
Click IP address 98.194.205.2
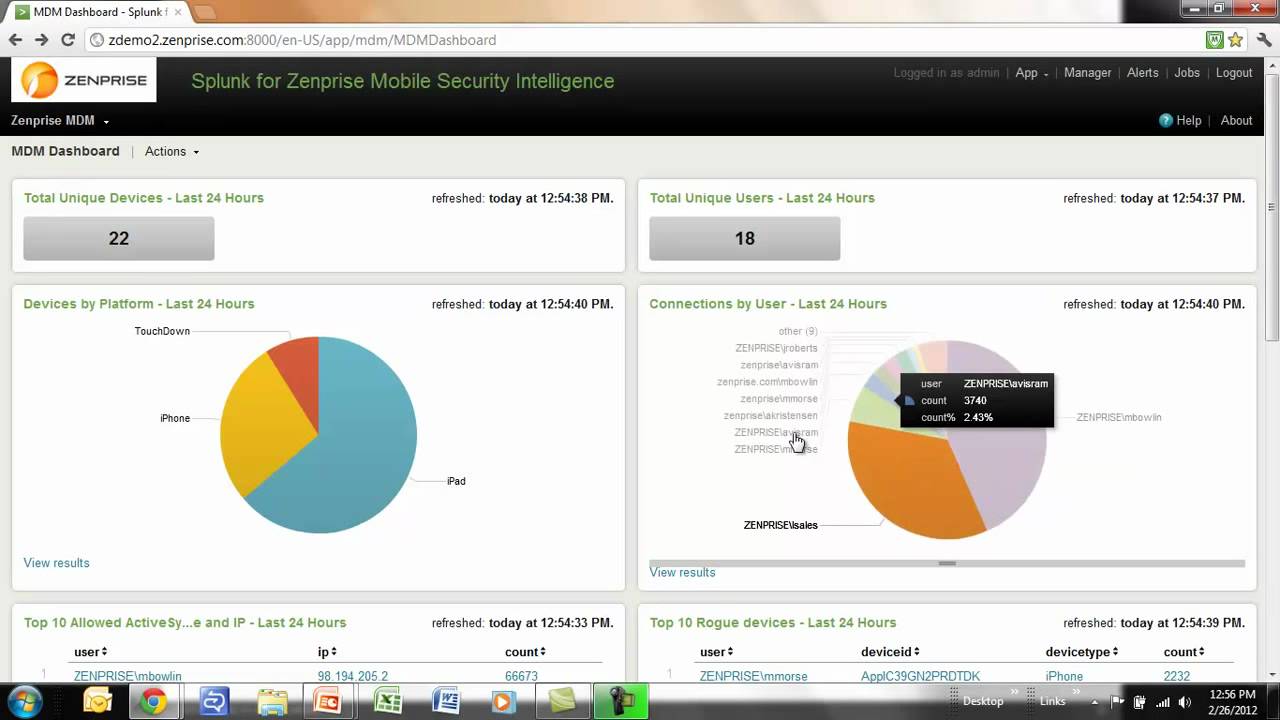coord(353,677)
